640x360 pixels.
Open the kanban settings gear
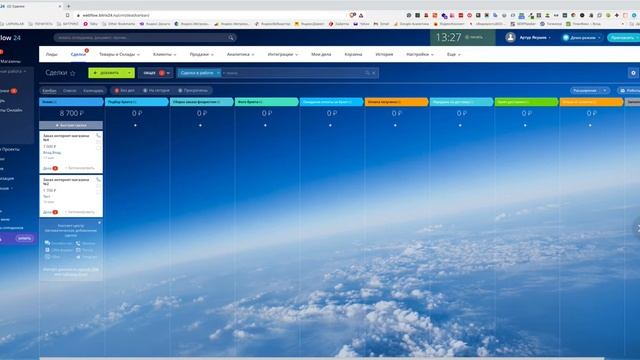click(633, 73)
